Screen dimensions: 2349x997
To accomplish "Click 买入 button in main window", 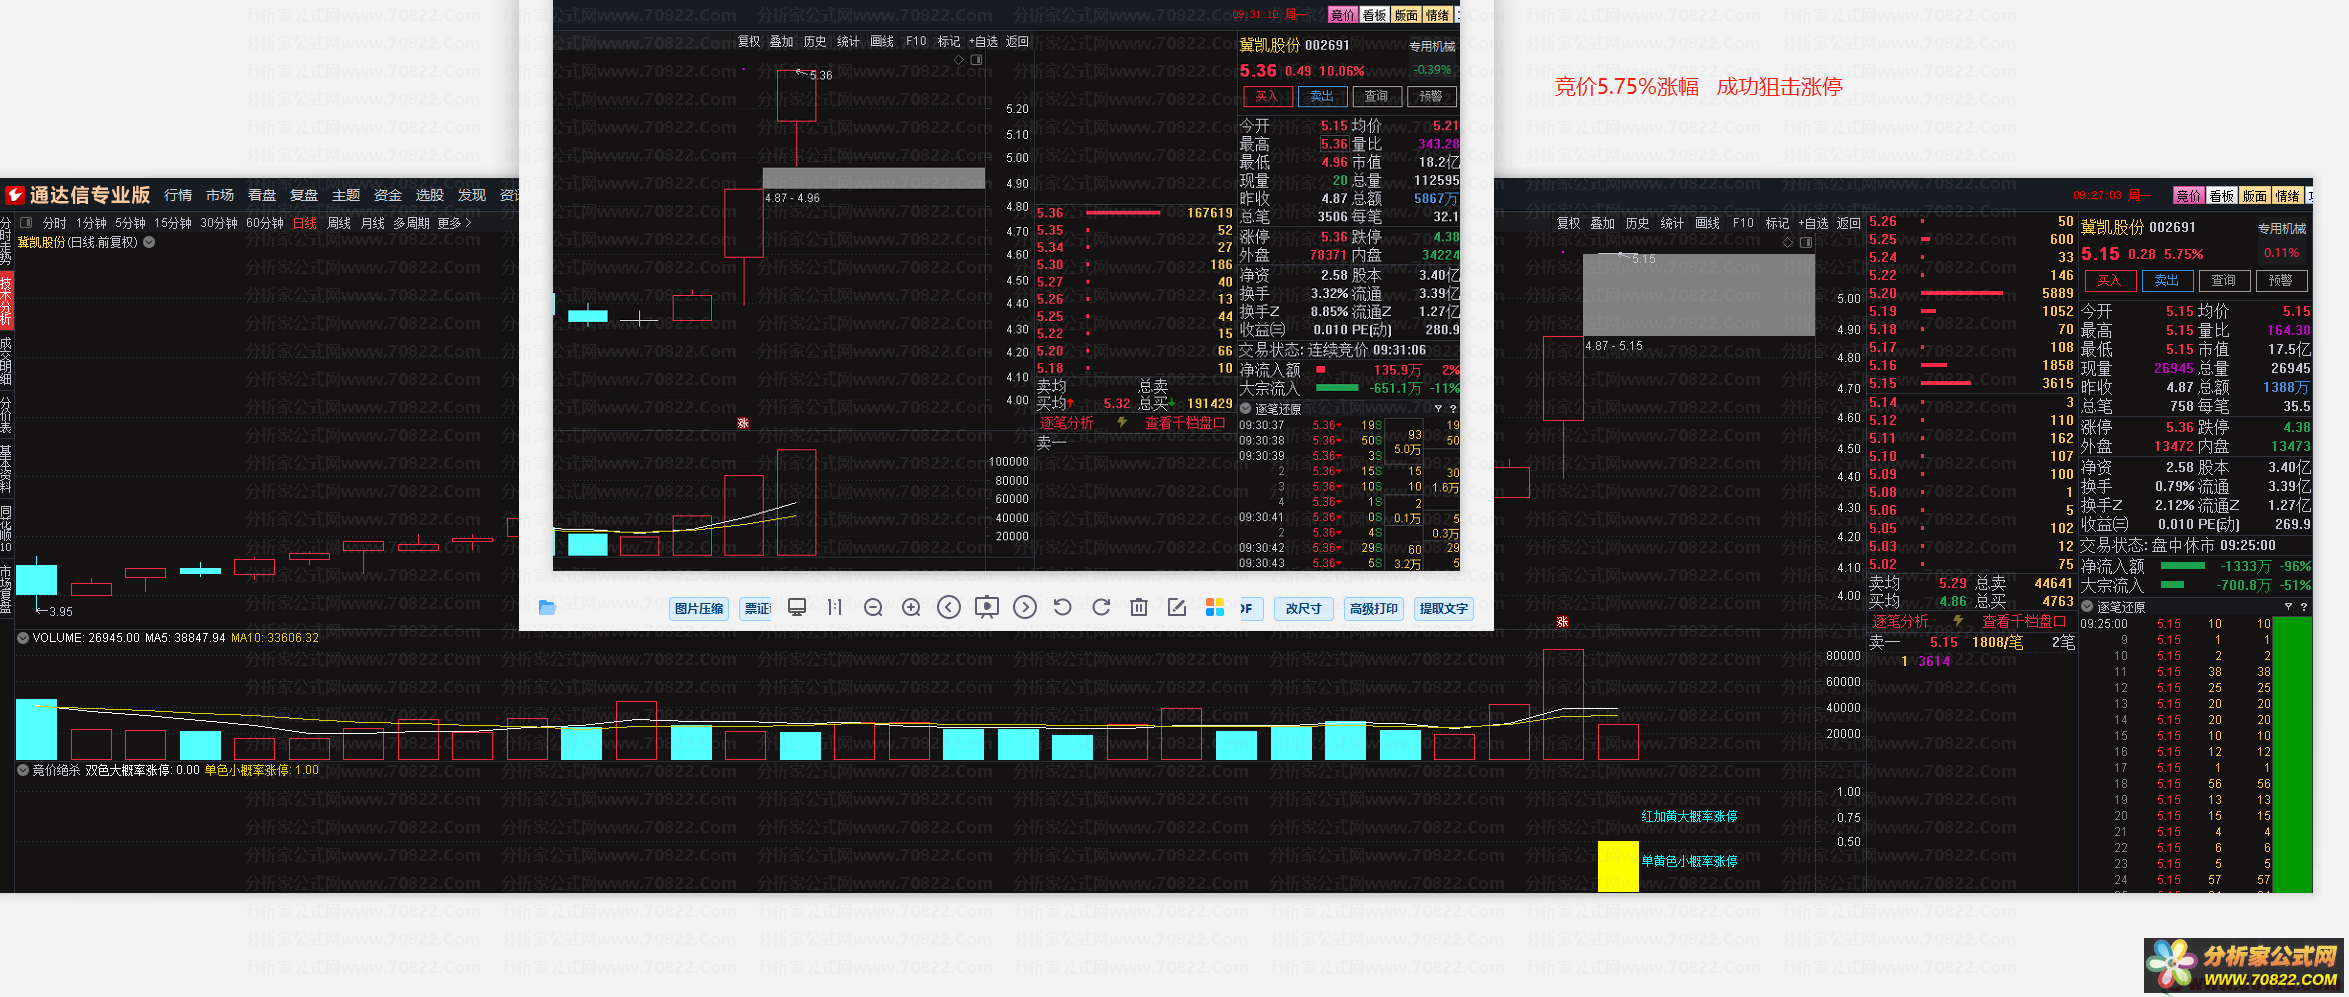I will click(2109, 281).
